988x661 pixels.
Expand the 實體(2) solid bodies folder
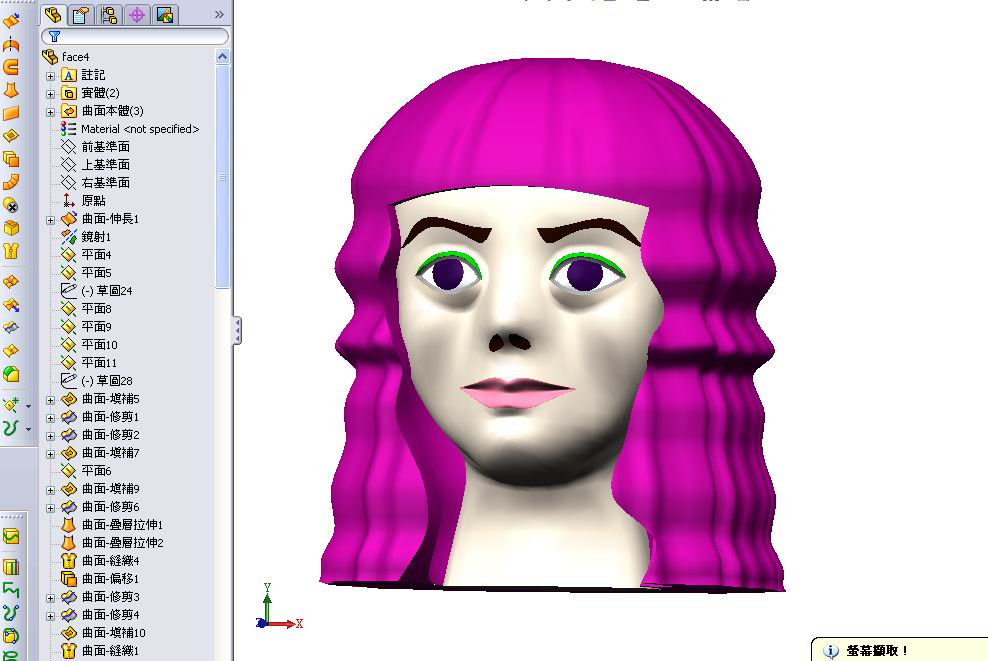pyautogui.click(x=51, y=93)
